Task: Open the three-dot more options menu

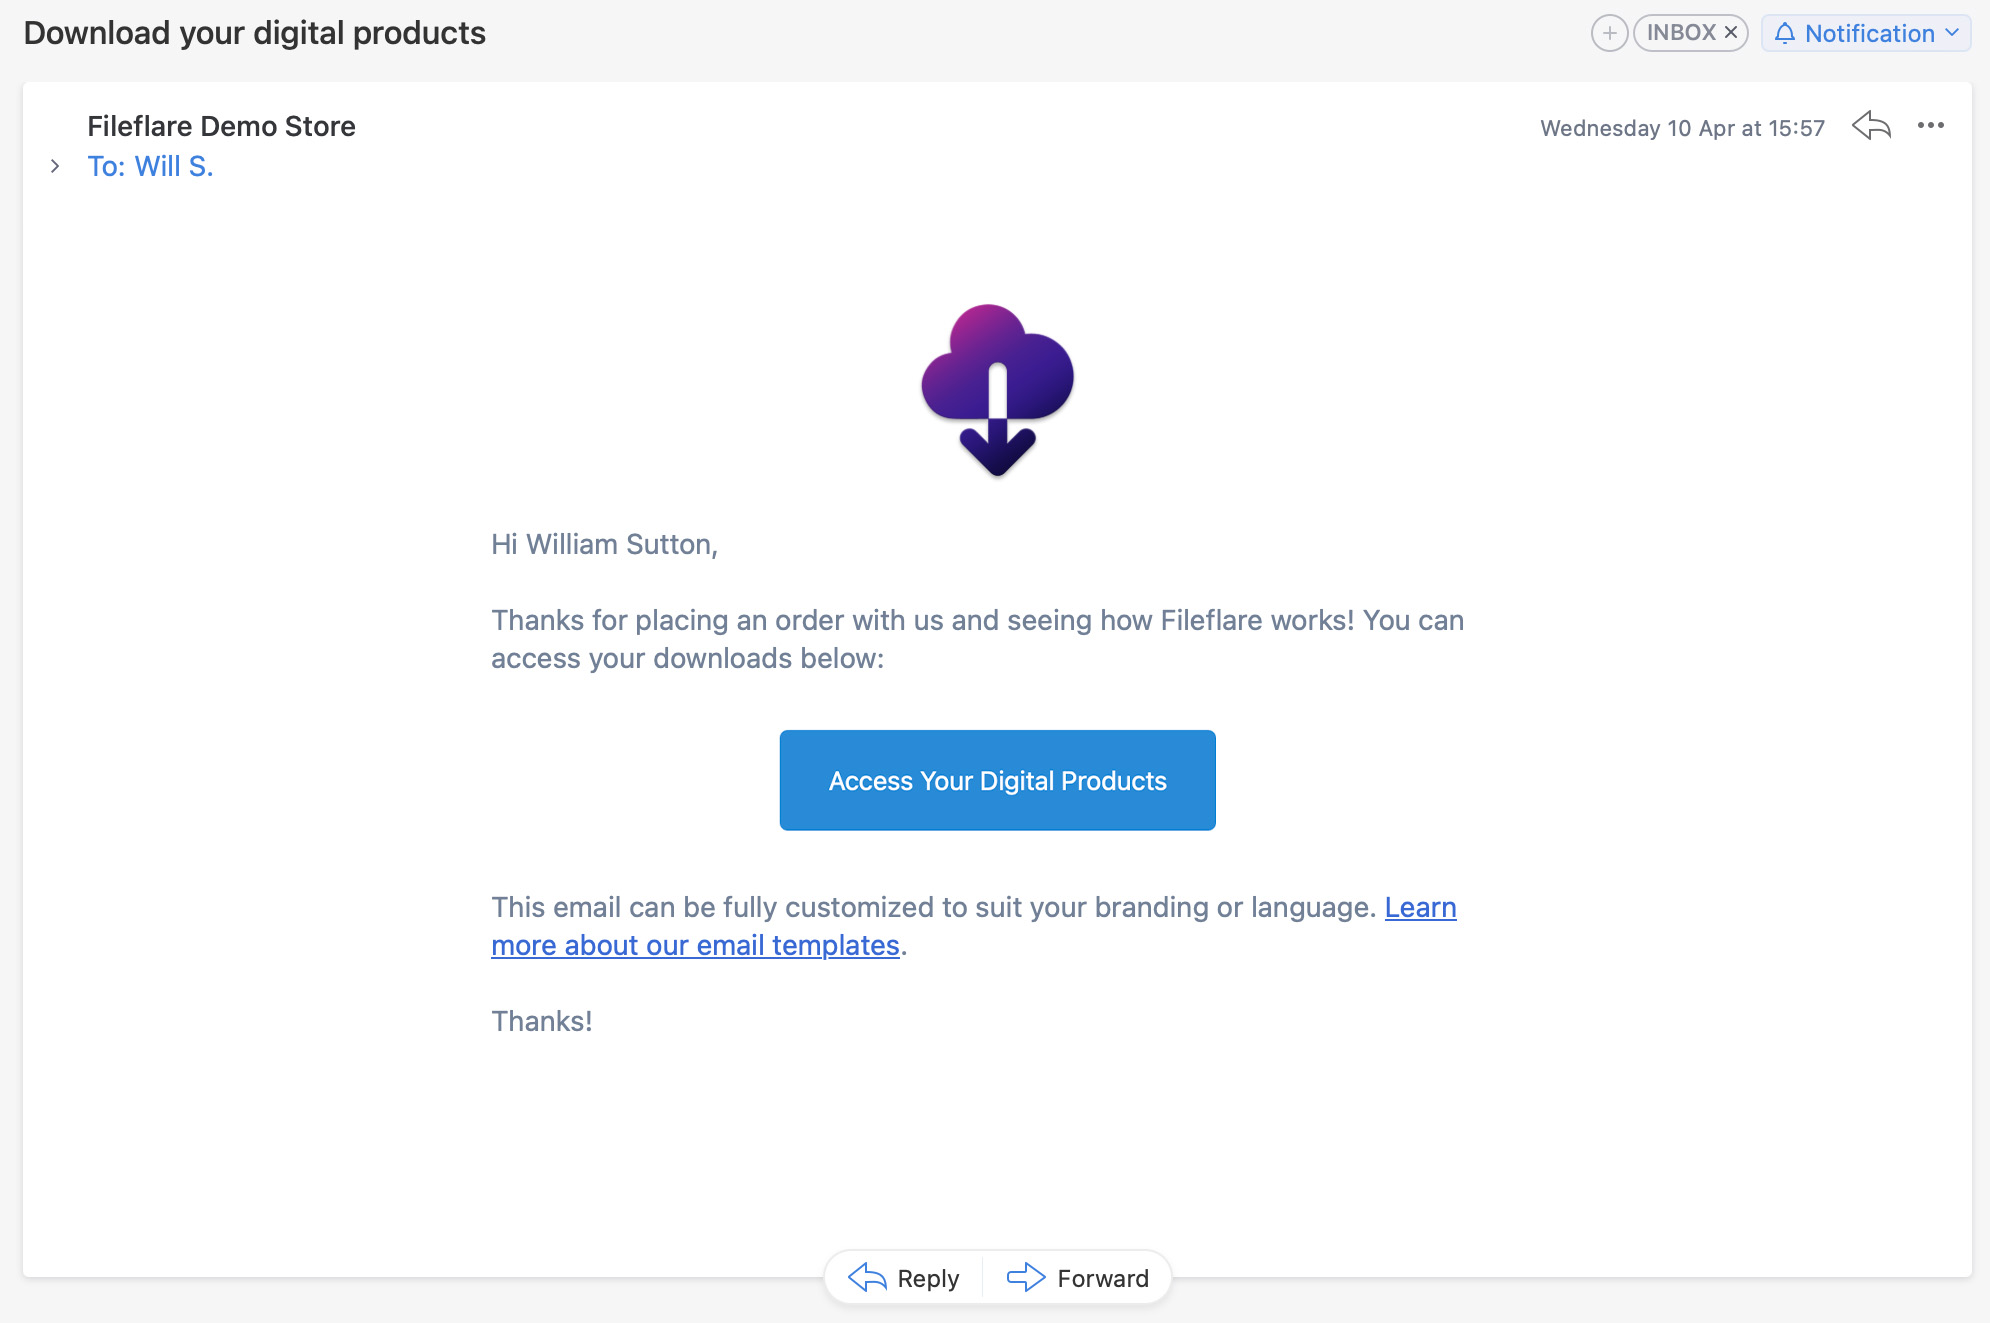Action: (x=1931, y=126)
